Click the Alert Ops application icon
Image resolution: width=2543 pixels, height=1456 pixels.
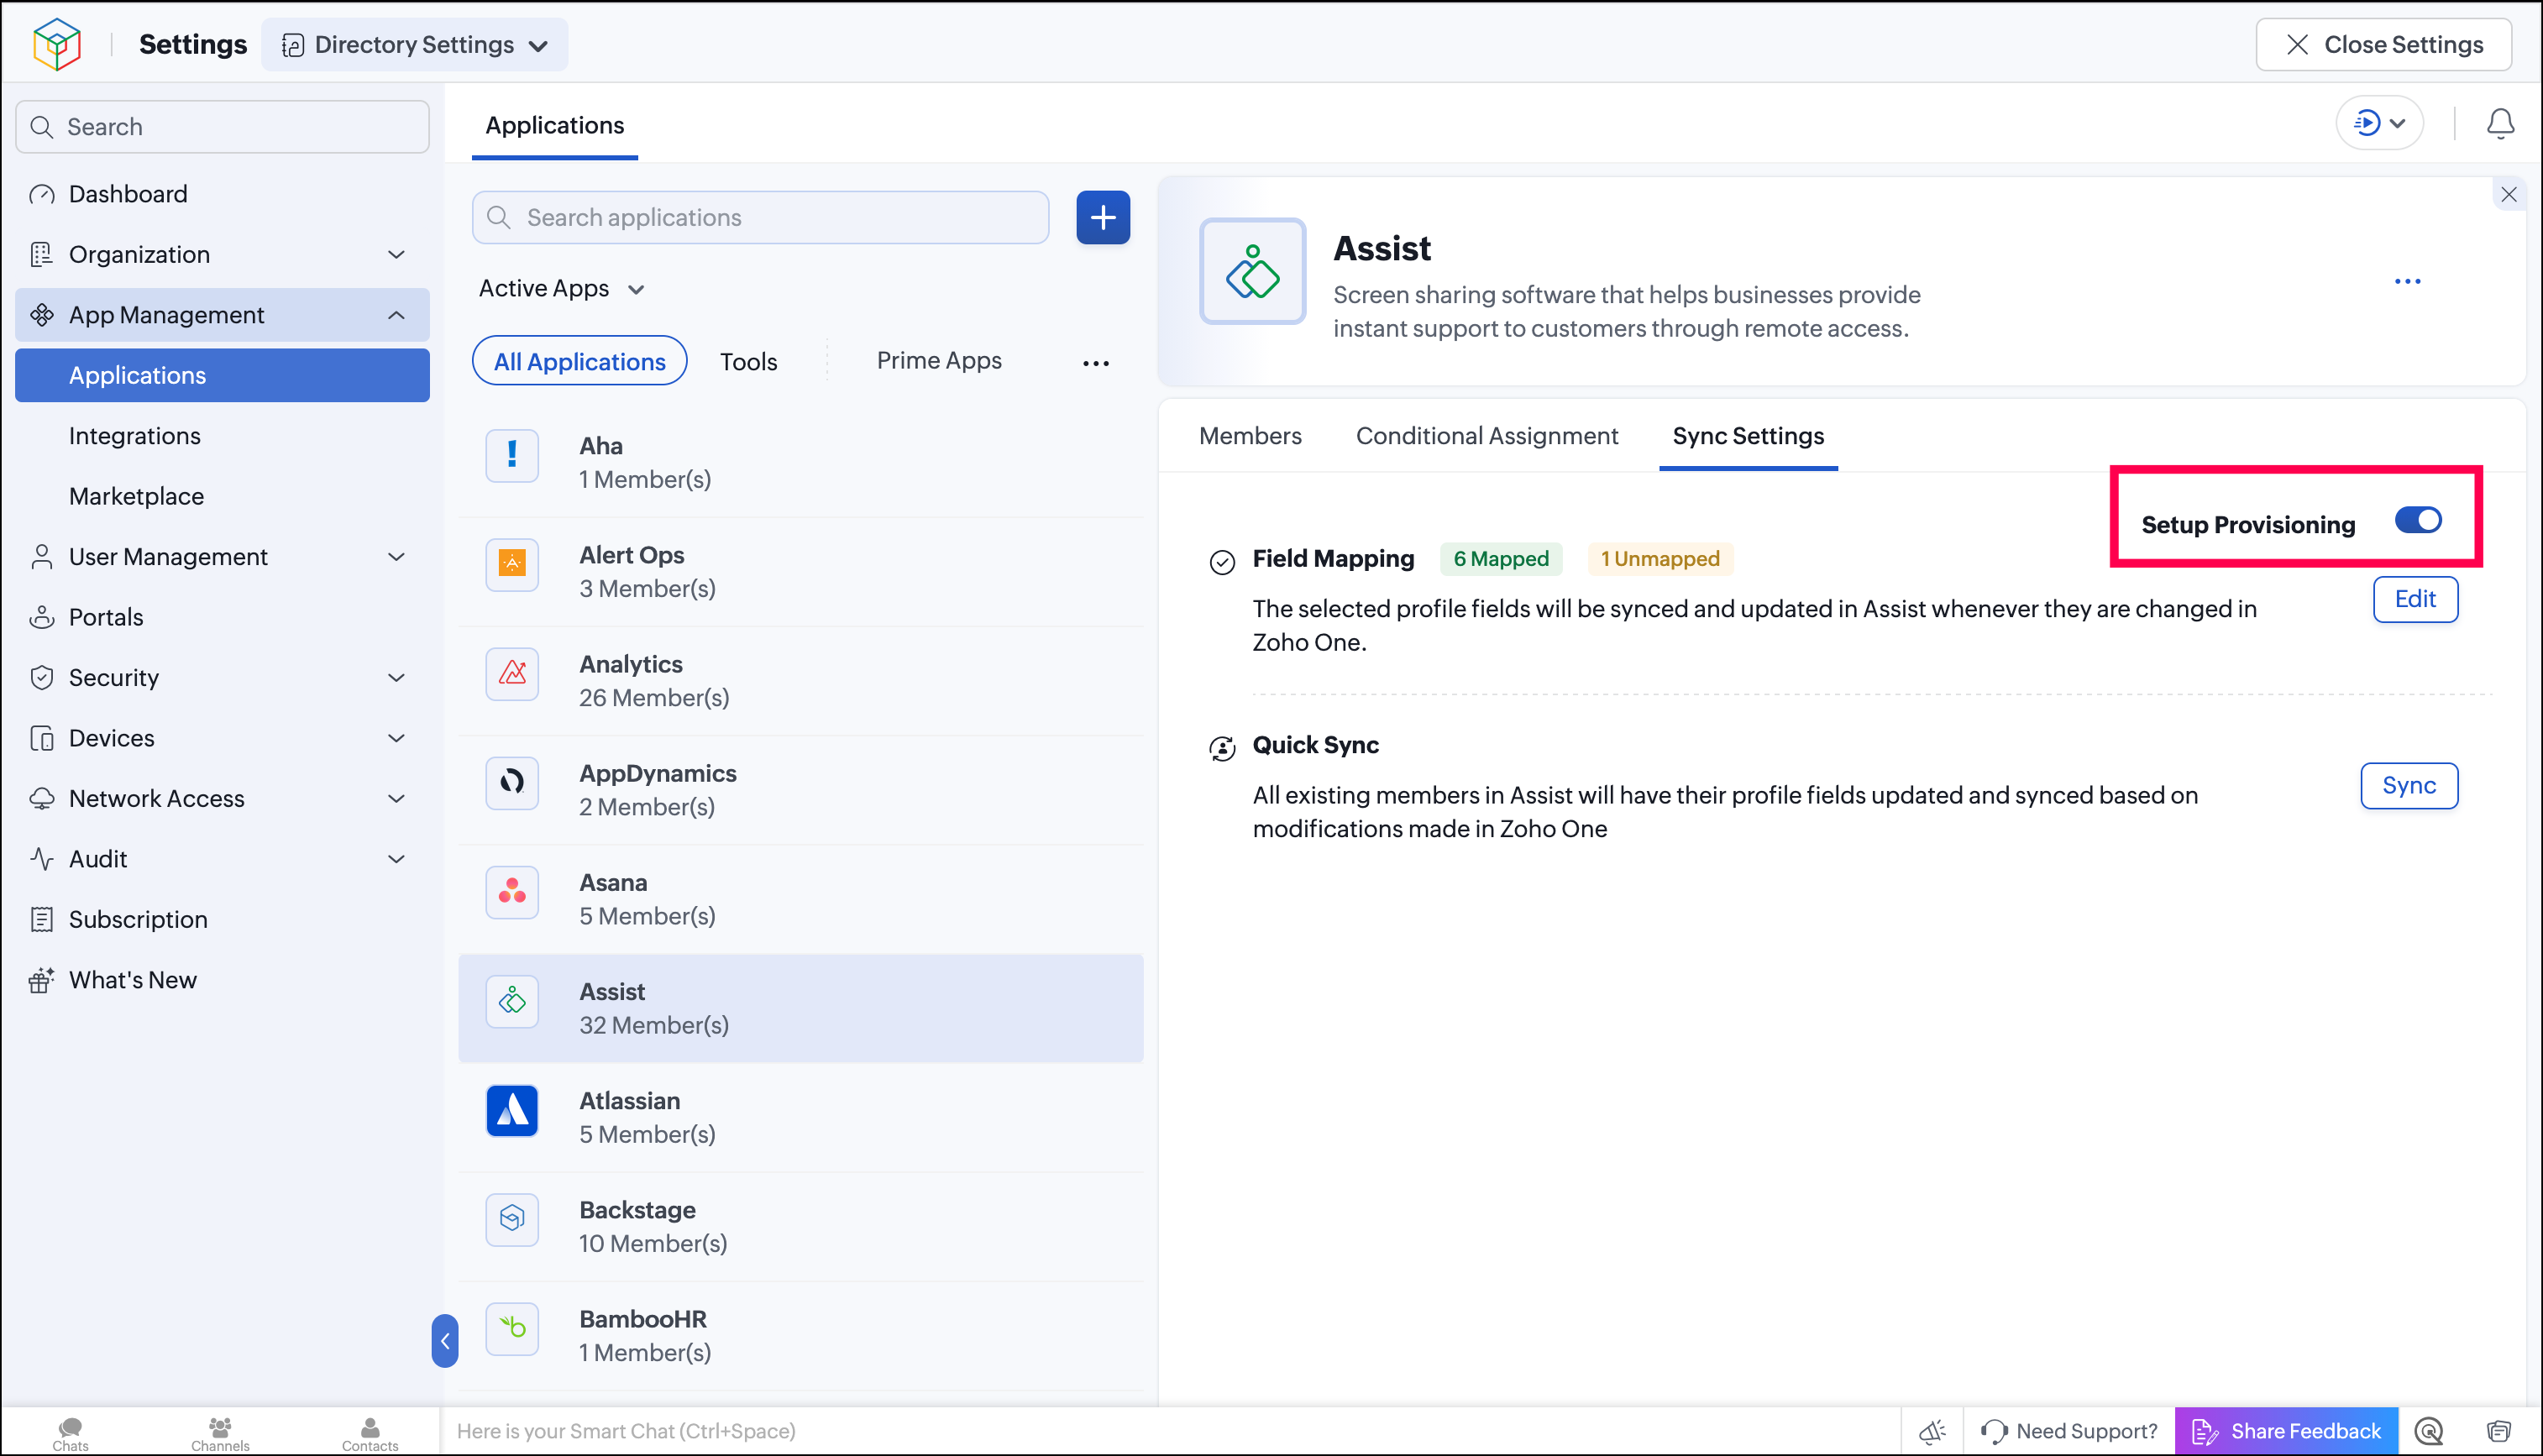tap(512, 564)
